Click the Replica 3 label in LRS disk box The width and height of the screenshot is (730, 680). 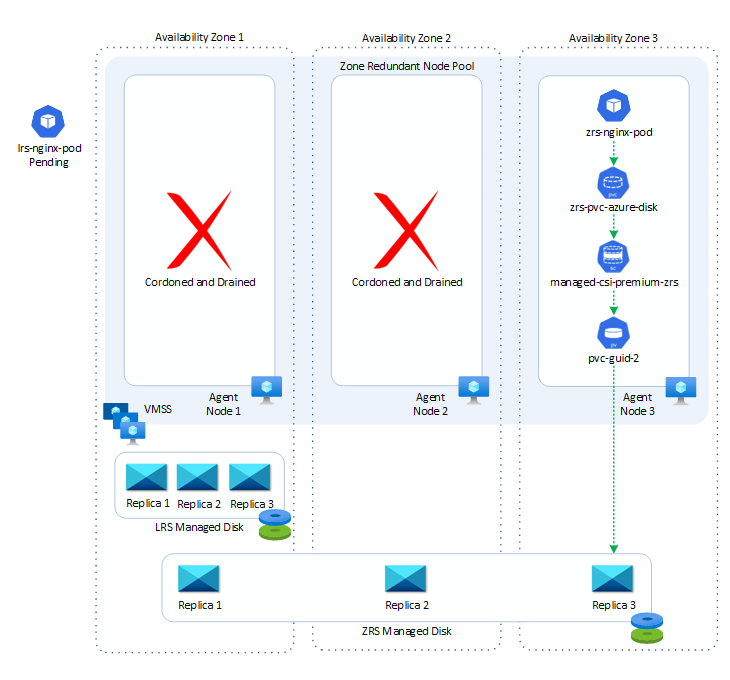coord(252,504)
